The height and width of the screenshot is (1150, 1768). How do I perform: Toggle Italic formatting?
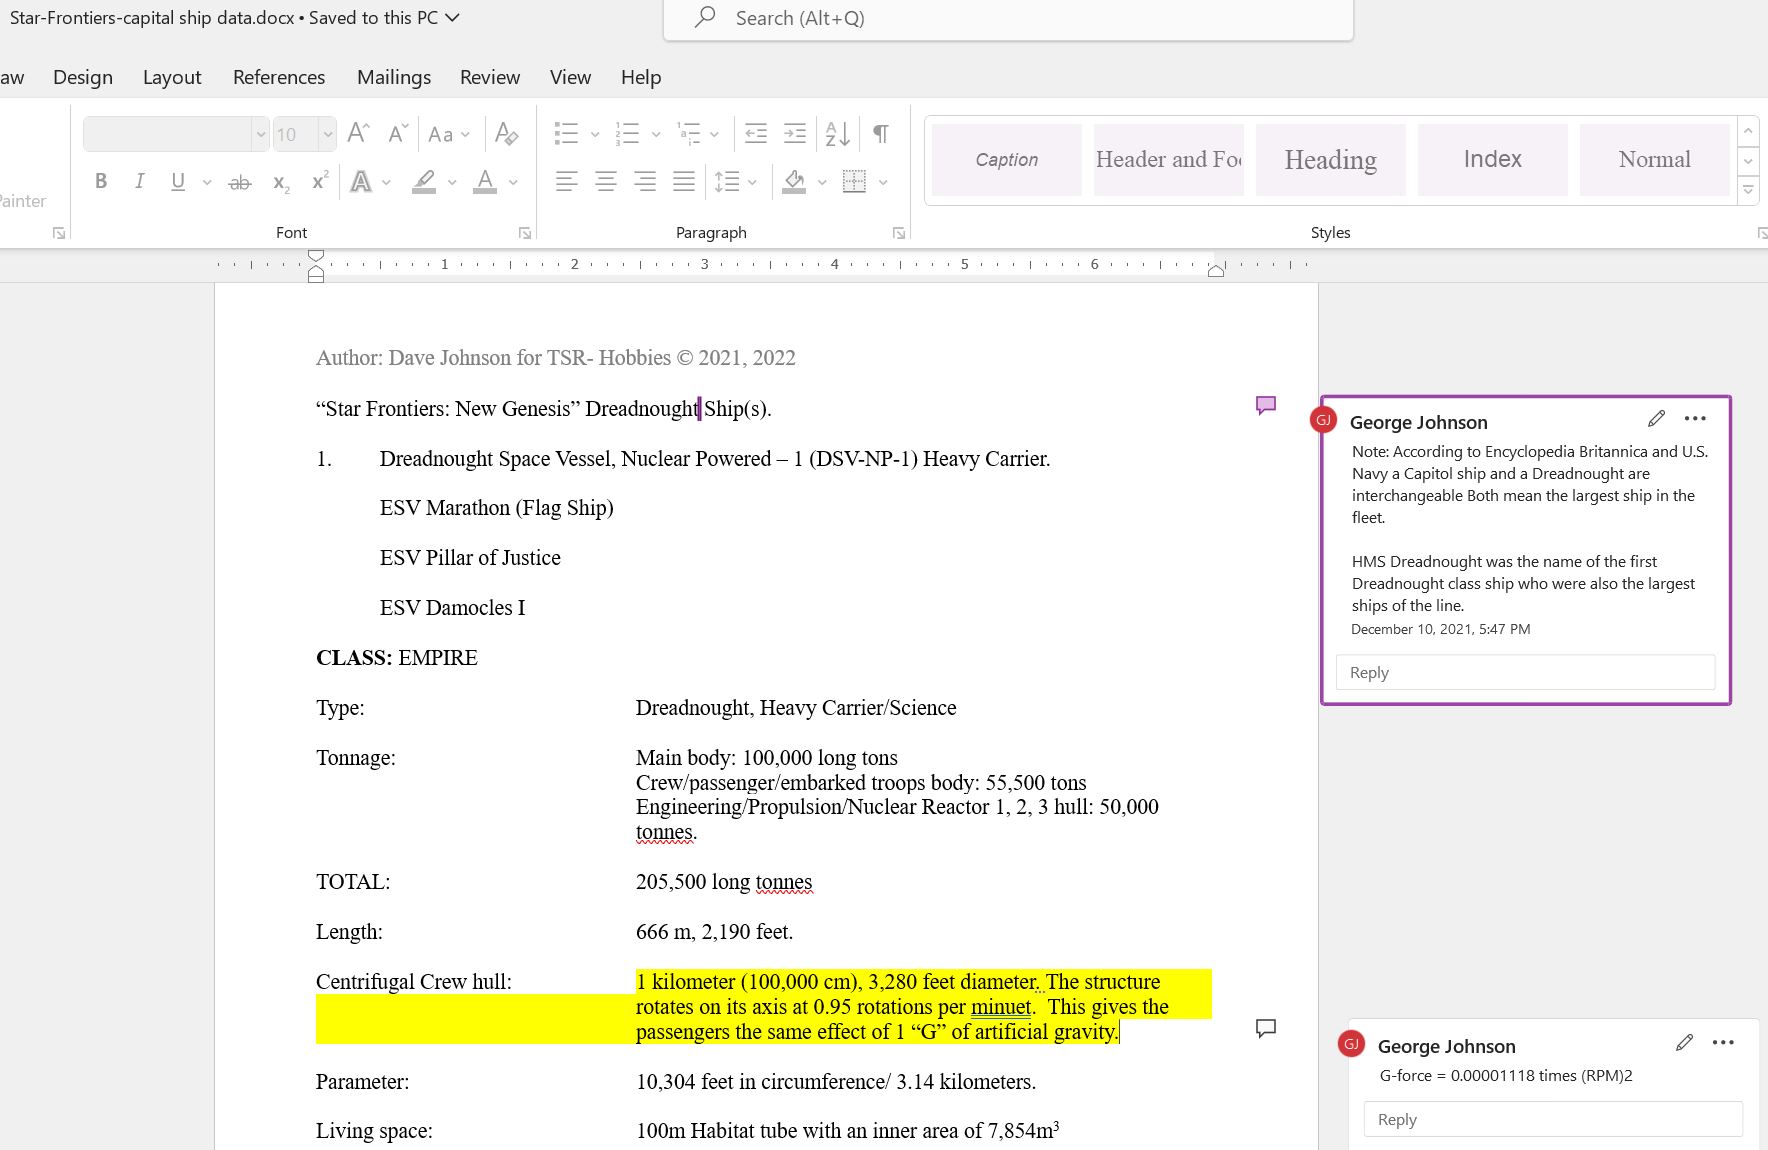point(139,181)
